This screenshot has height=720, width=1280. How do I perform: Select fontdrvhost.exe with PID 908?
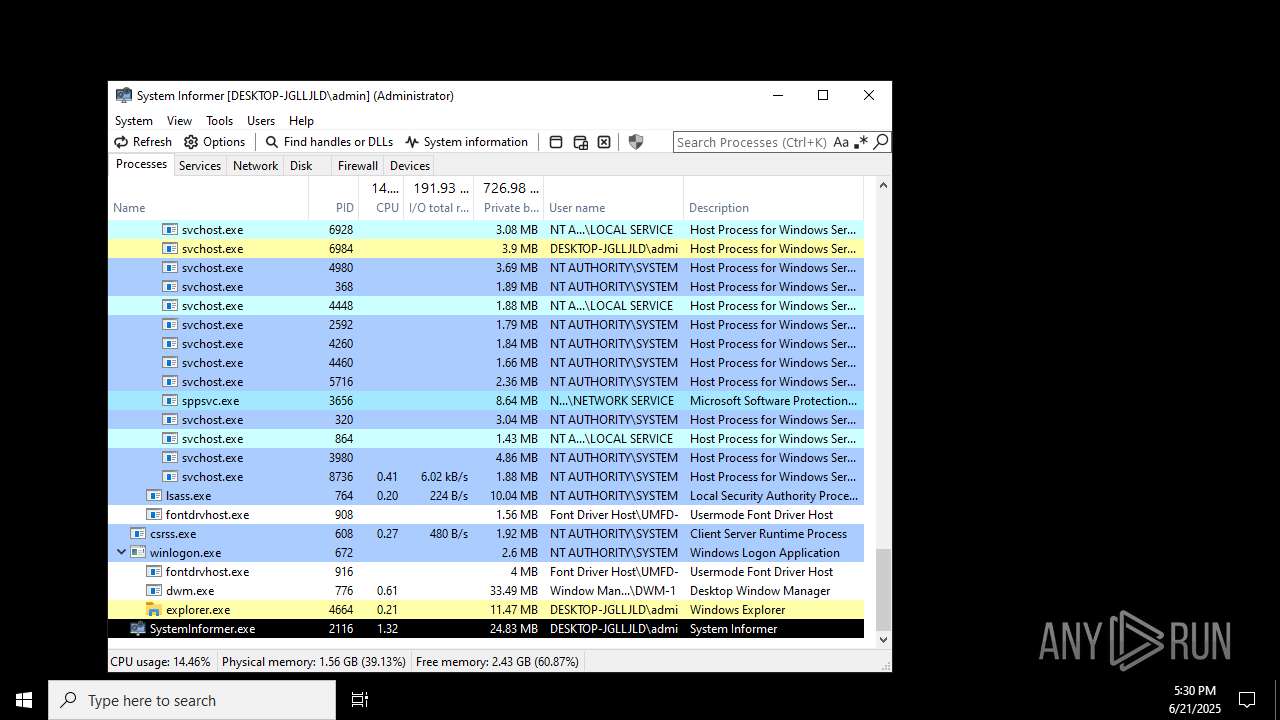tap(486, 515)
